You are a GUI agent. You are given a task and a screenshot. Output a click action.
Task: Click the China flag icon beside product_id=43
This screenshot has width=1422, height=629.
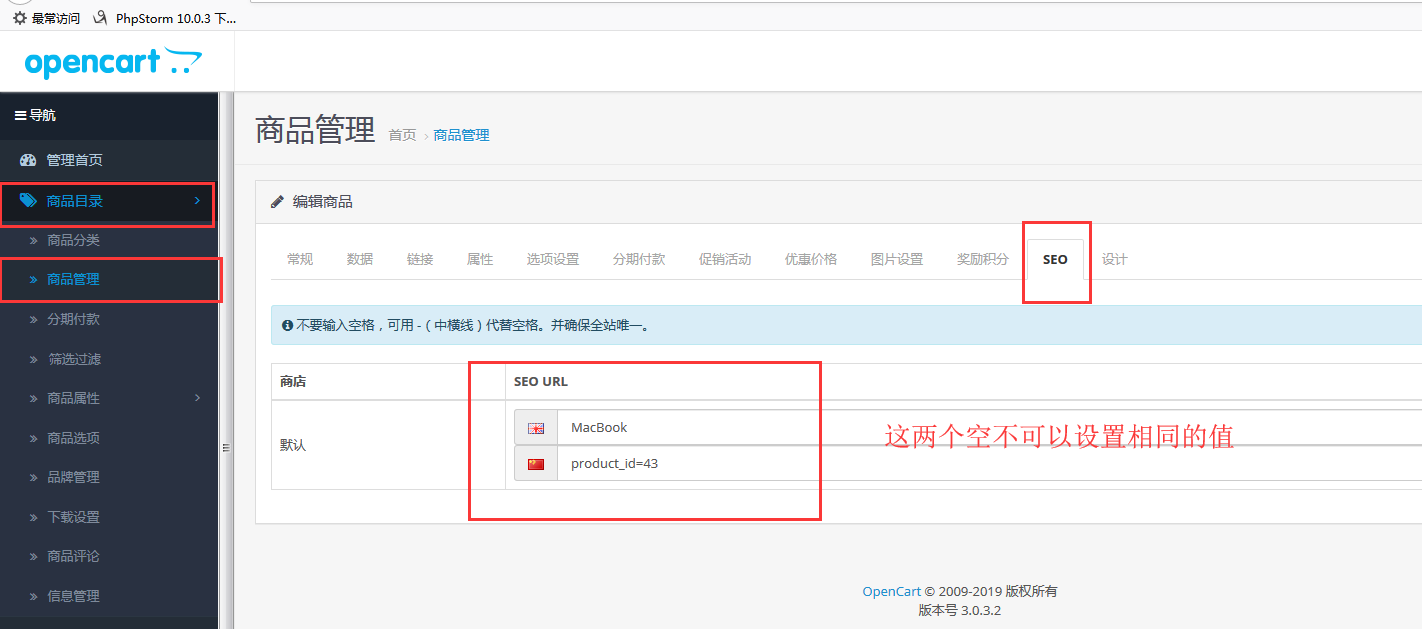536,464
